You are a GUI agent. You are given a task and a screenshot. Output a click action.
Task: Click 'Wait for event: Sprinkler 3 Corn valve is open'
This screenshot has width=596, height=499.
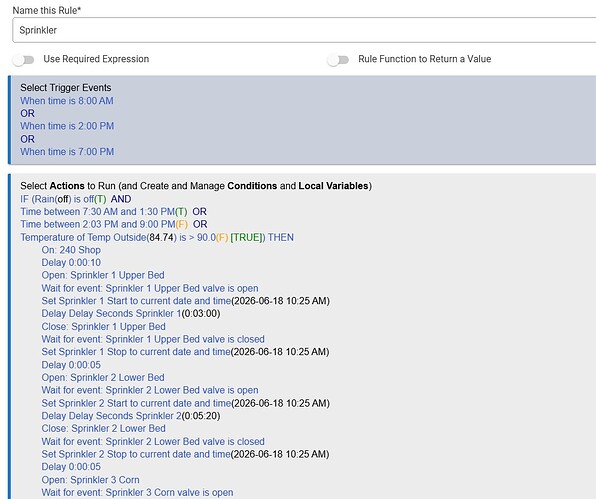(x=137, y=493)
